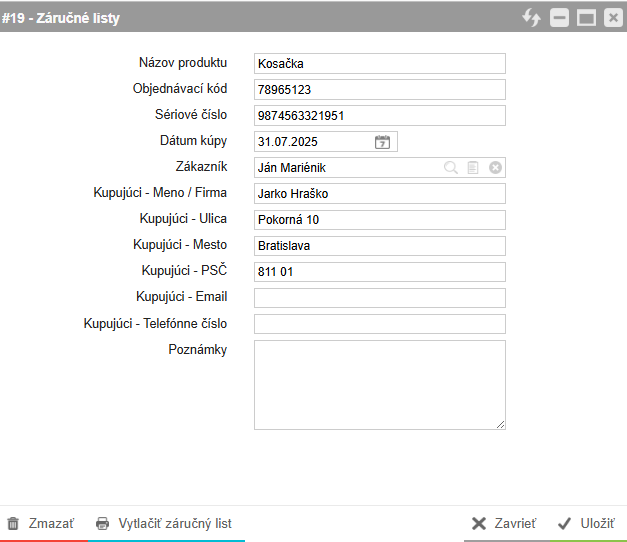Viewport: 627px width, 542px height.
Task: Click the Zavrieť button
Action: [x=504, y=523]
